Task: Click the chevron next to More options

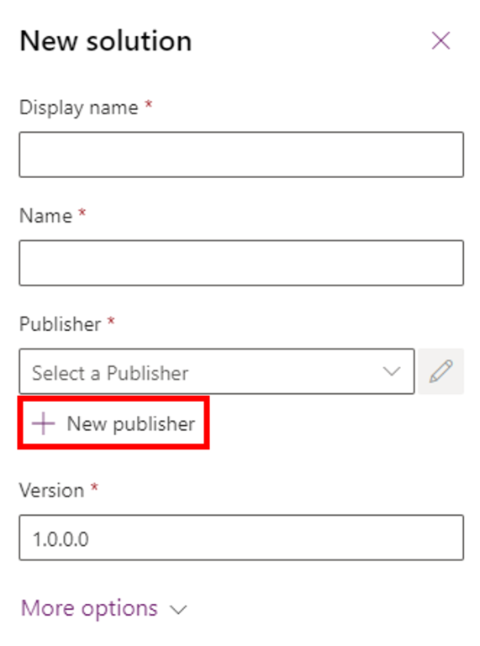Action: pos(178,609)
